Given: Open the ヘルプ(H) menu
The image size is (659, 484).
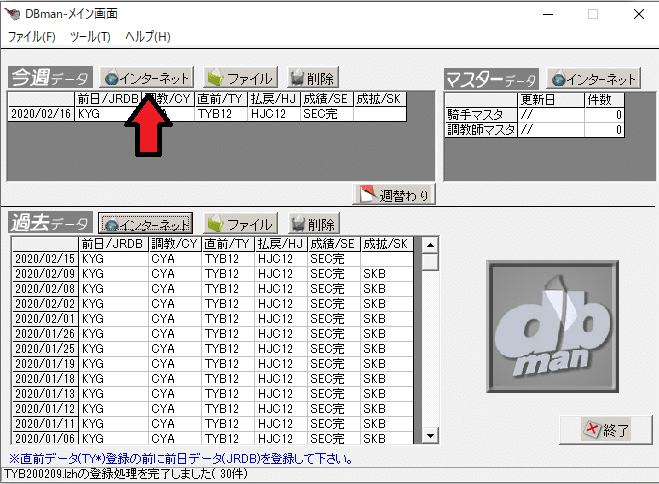Looking at the screenshot, I should coord(148,37).
